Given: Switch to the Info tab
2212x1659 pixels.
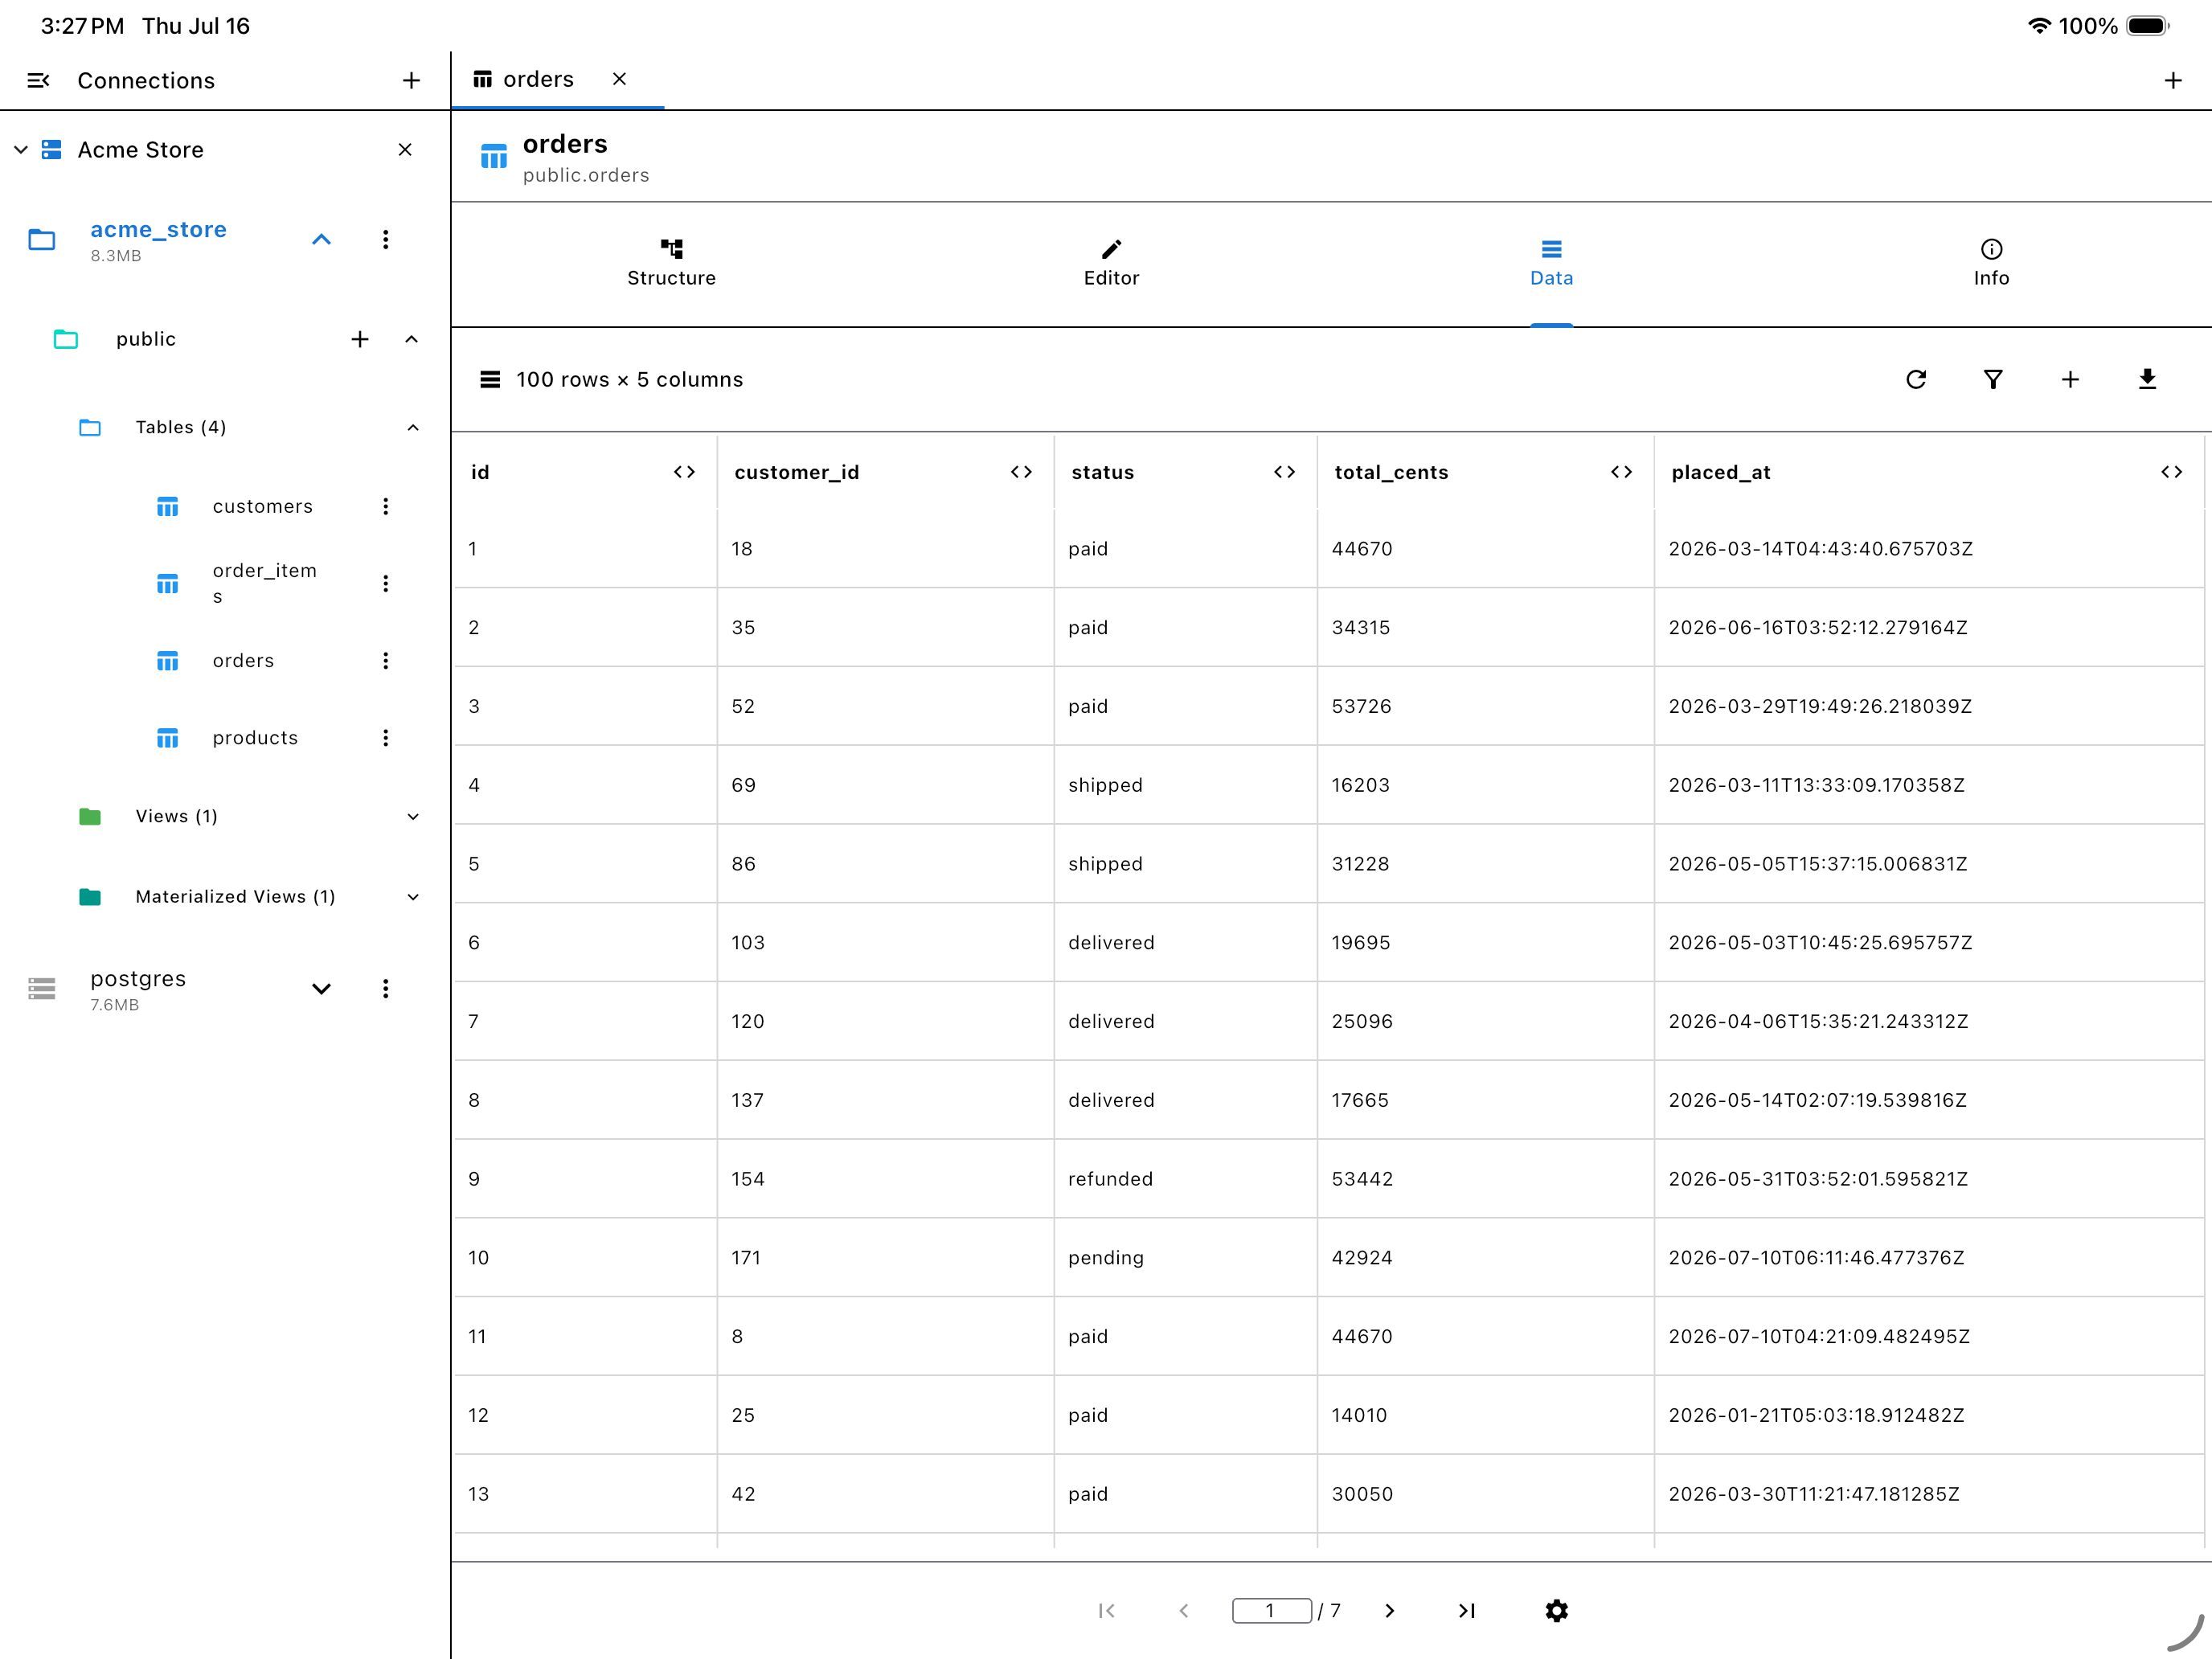Looking at the screenshot, I should (1991, 264).
